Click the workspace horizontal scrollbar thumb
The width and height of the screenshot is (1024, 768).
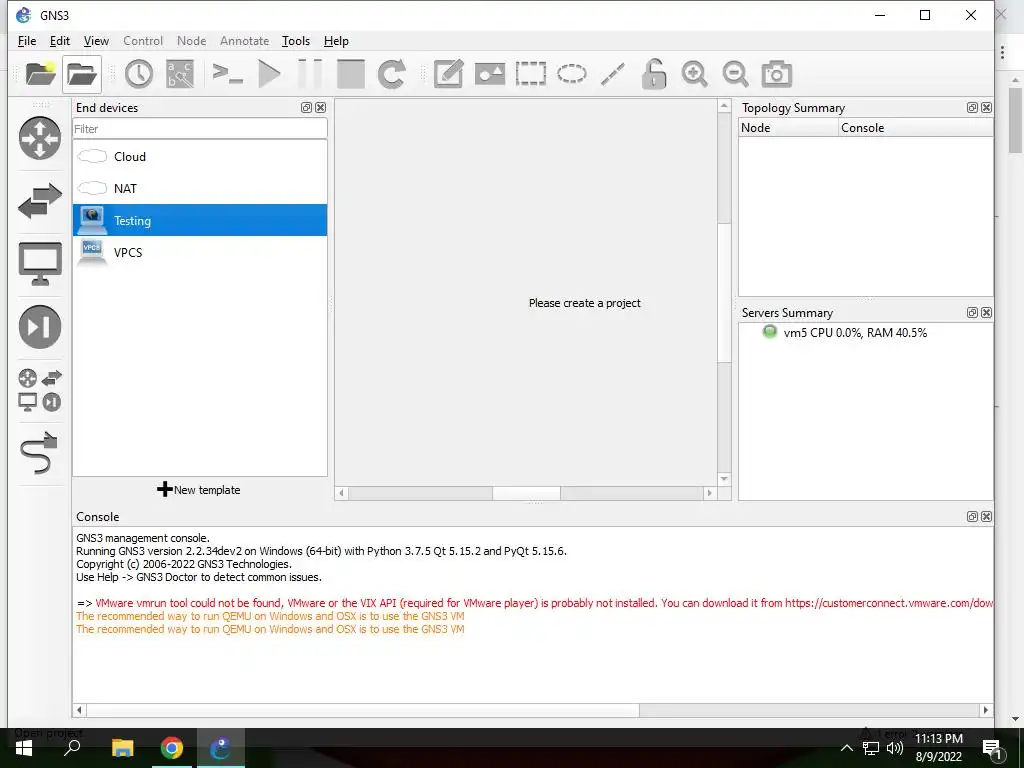point(526,493)
